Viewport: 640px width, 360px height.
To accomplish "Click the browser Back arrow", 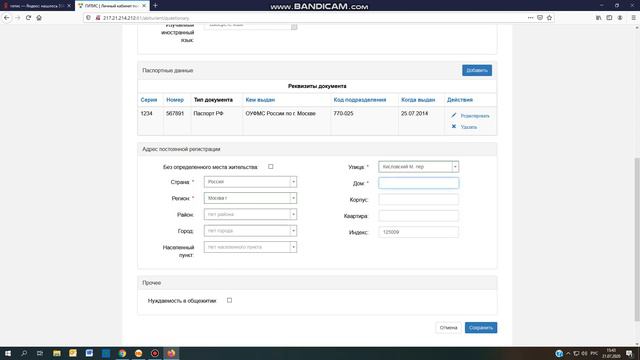I will (7, 18).
